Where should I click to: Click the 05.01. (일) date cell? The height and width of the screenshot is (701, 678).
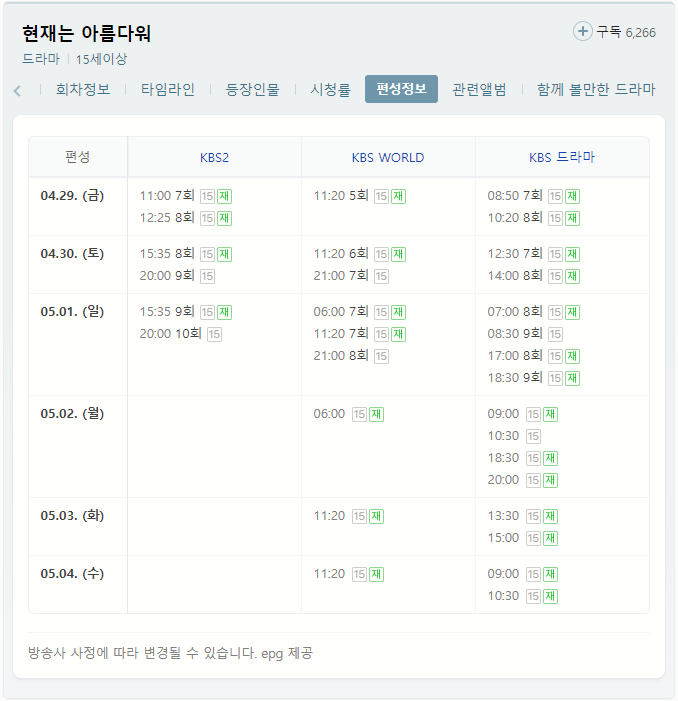click(x=72, y=311)
